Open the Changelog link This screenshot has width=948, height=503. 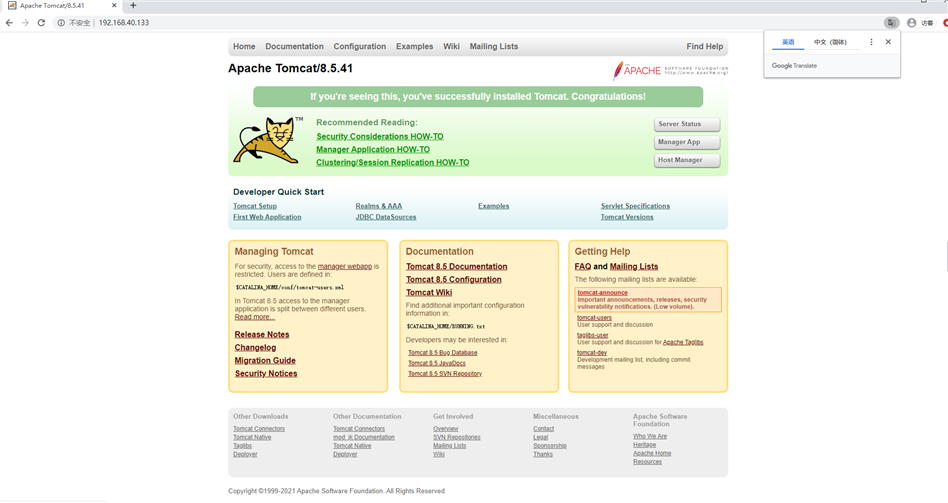tap(255, 348)
